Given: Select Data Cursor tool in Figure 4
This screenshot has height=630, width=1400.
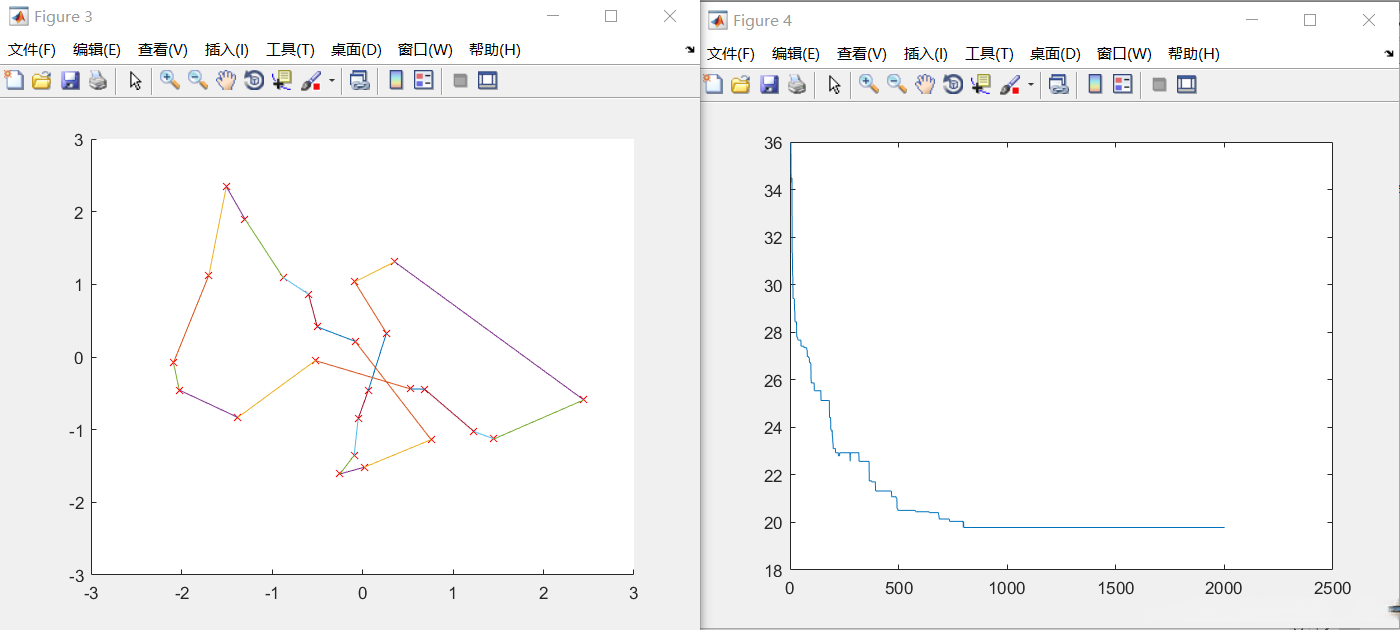Looking at the screenshot, I should 980,84.
